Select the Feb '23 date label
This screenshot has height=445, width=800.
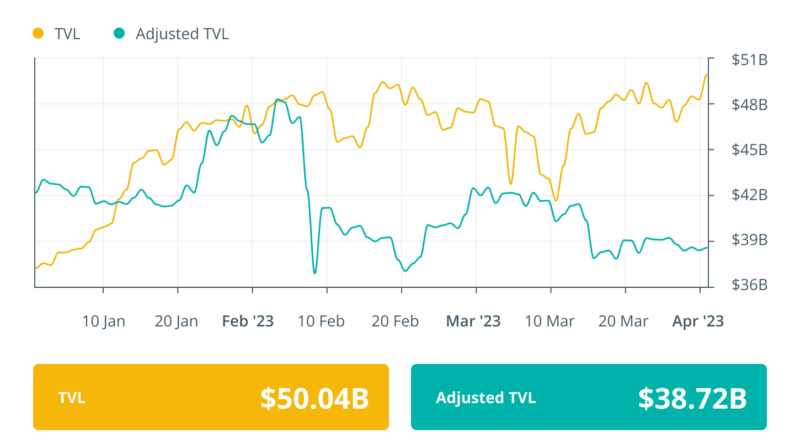click(248, 321)
